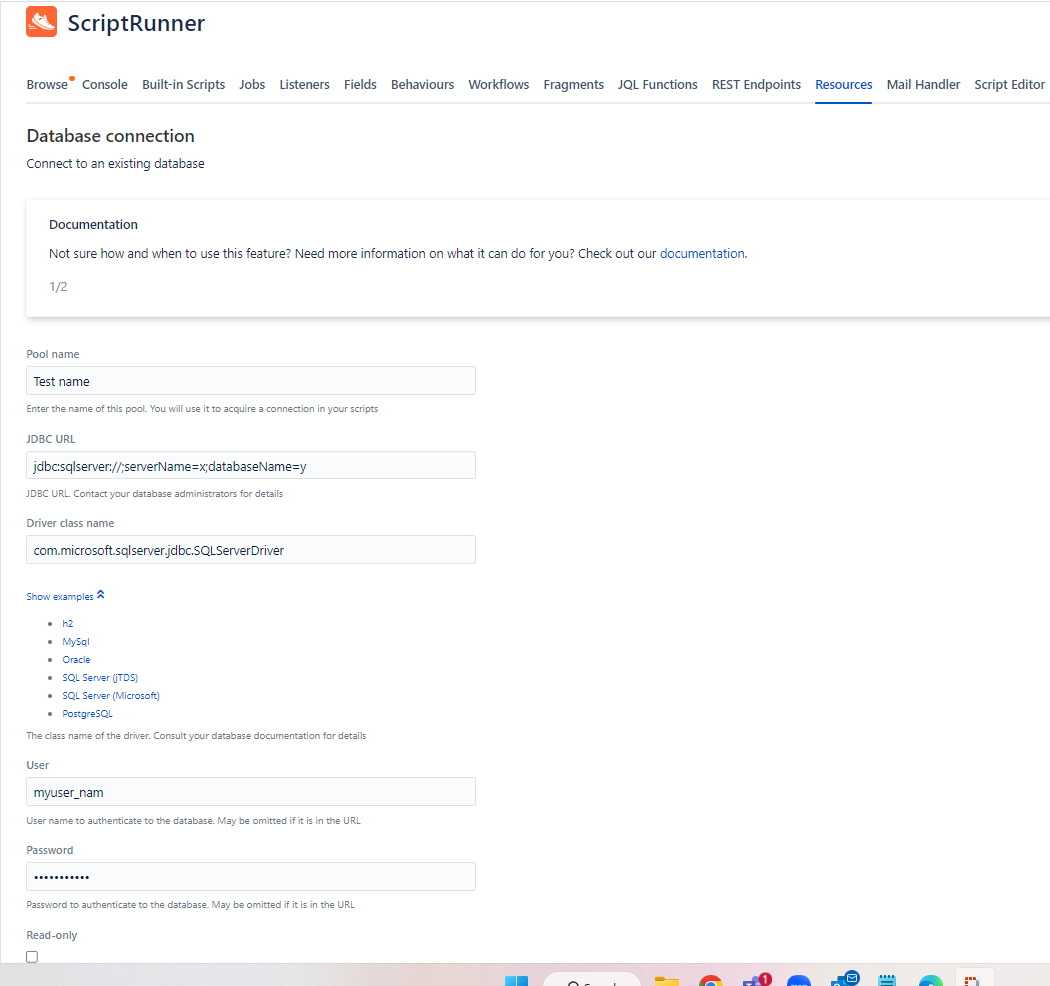Choose the MySql driver example

(x=76, y=641)
